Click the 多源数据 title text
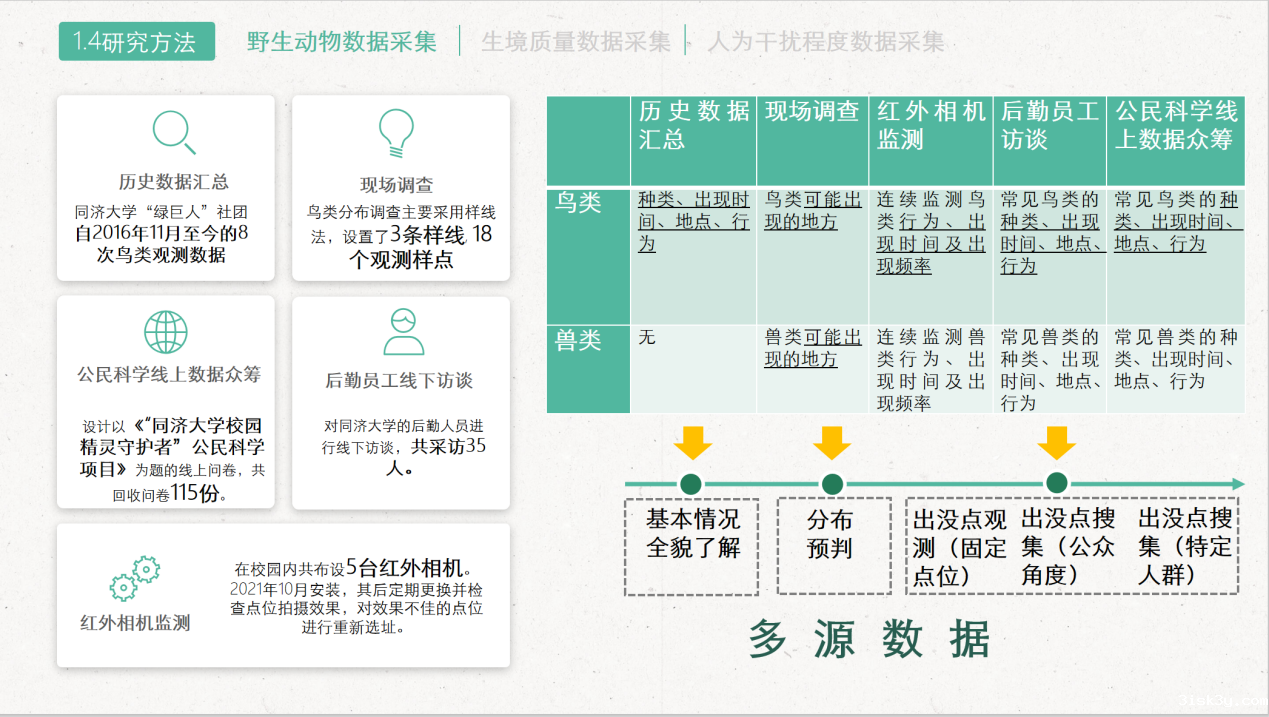Image resolution: width=1269 pixels, height=717 pixels. click(x=869, y=640)
